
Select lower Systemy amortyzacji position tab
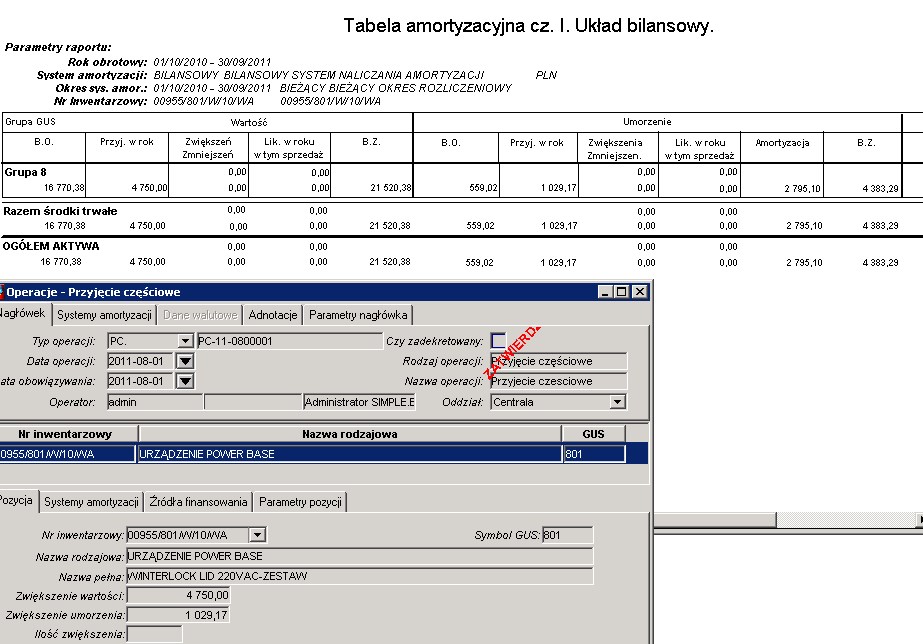pos(91,502)
